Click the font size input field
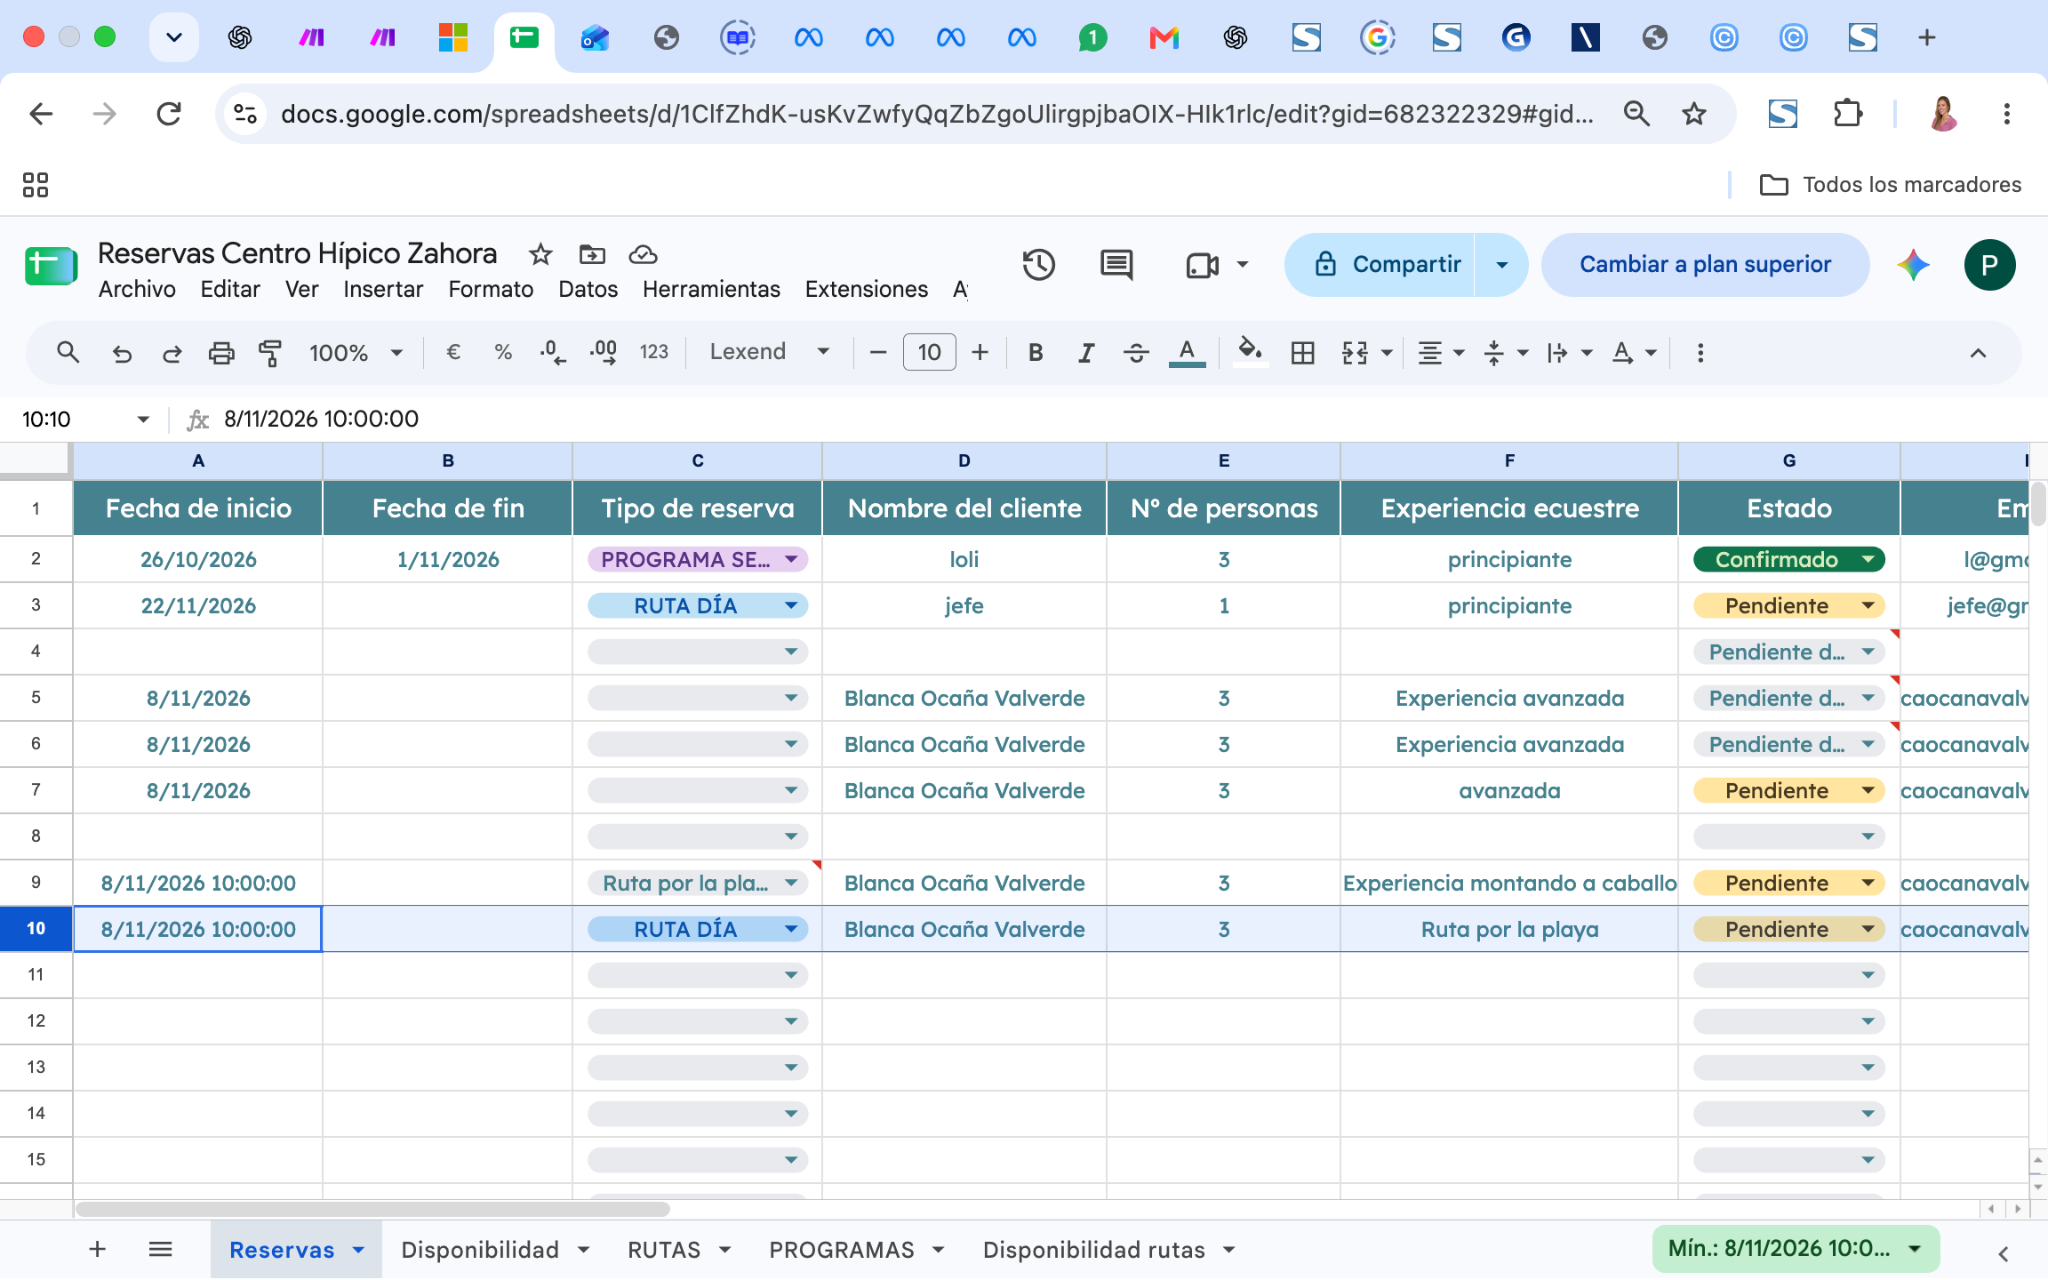This screenshot has width=2048, height=1280. [x=929, y=352]
